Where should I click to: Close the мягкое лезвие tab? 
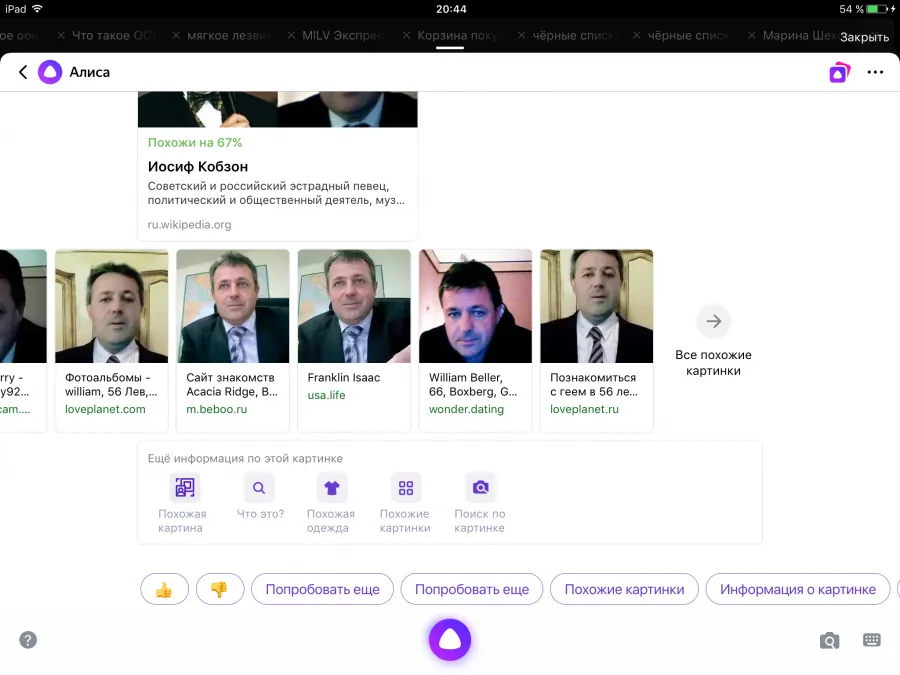tap(176, 36)
